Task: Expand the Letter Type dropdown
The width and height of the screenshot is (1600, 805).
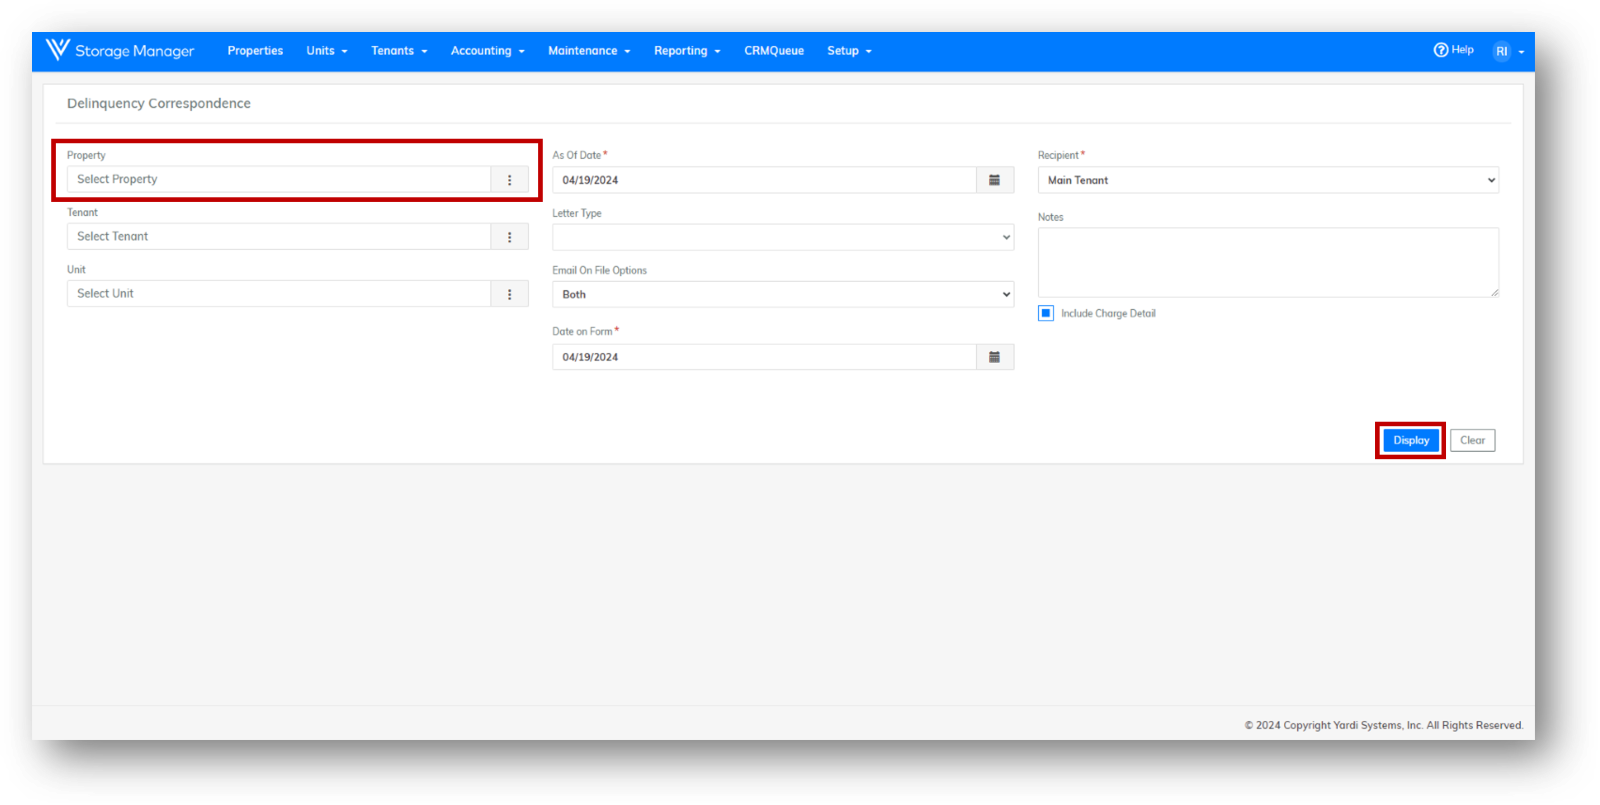Action: [782, 237]
